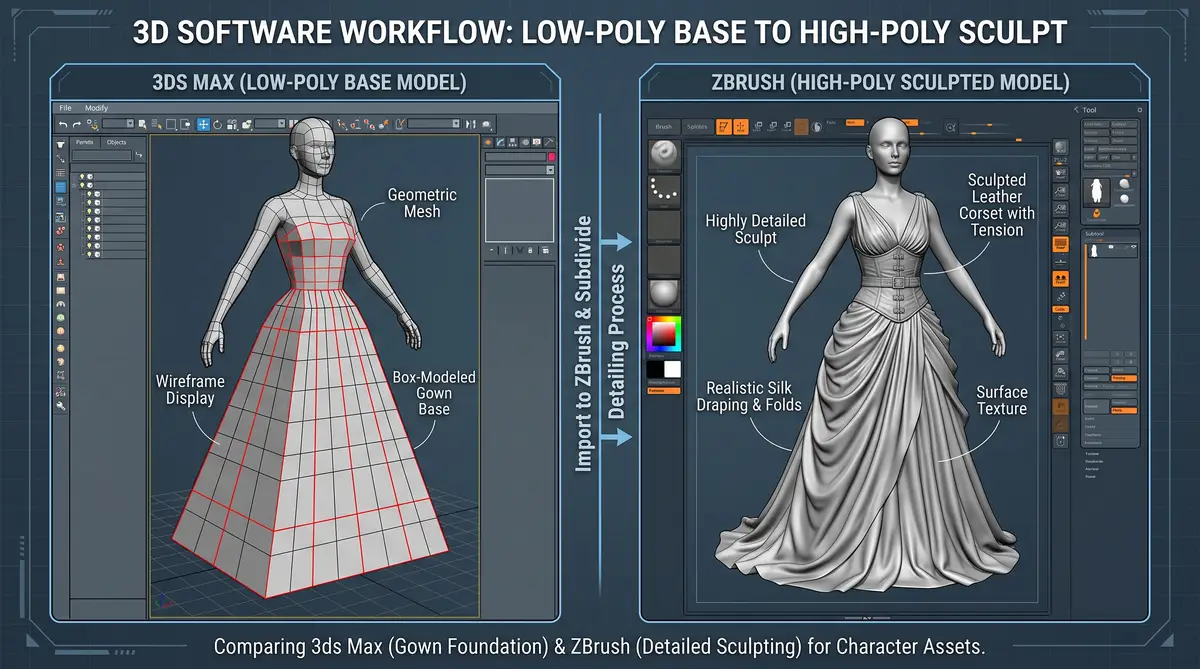The image size is (1200, 669).
Task: Choose the dashed rectangular selection region icon
Action: point(171,124)
